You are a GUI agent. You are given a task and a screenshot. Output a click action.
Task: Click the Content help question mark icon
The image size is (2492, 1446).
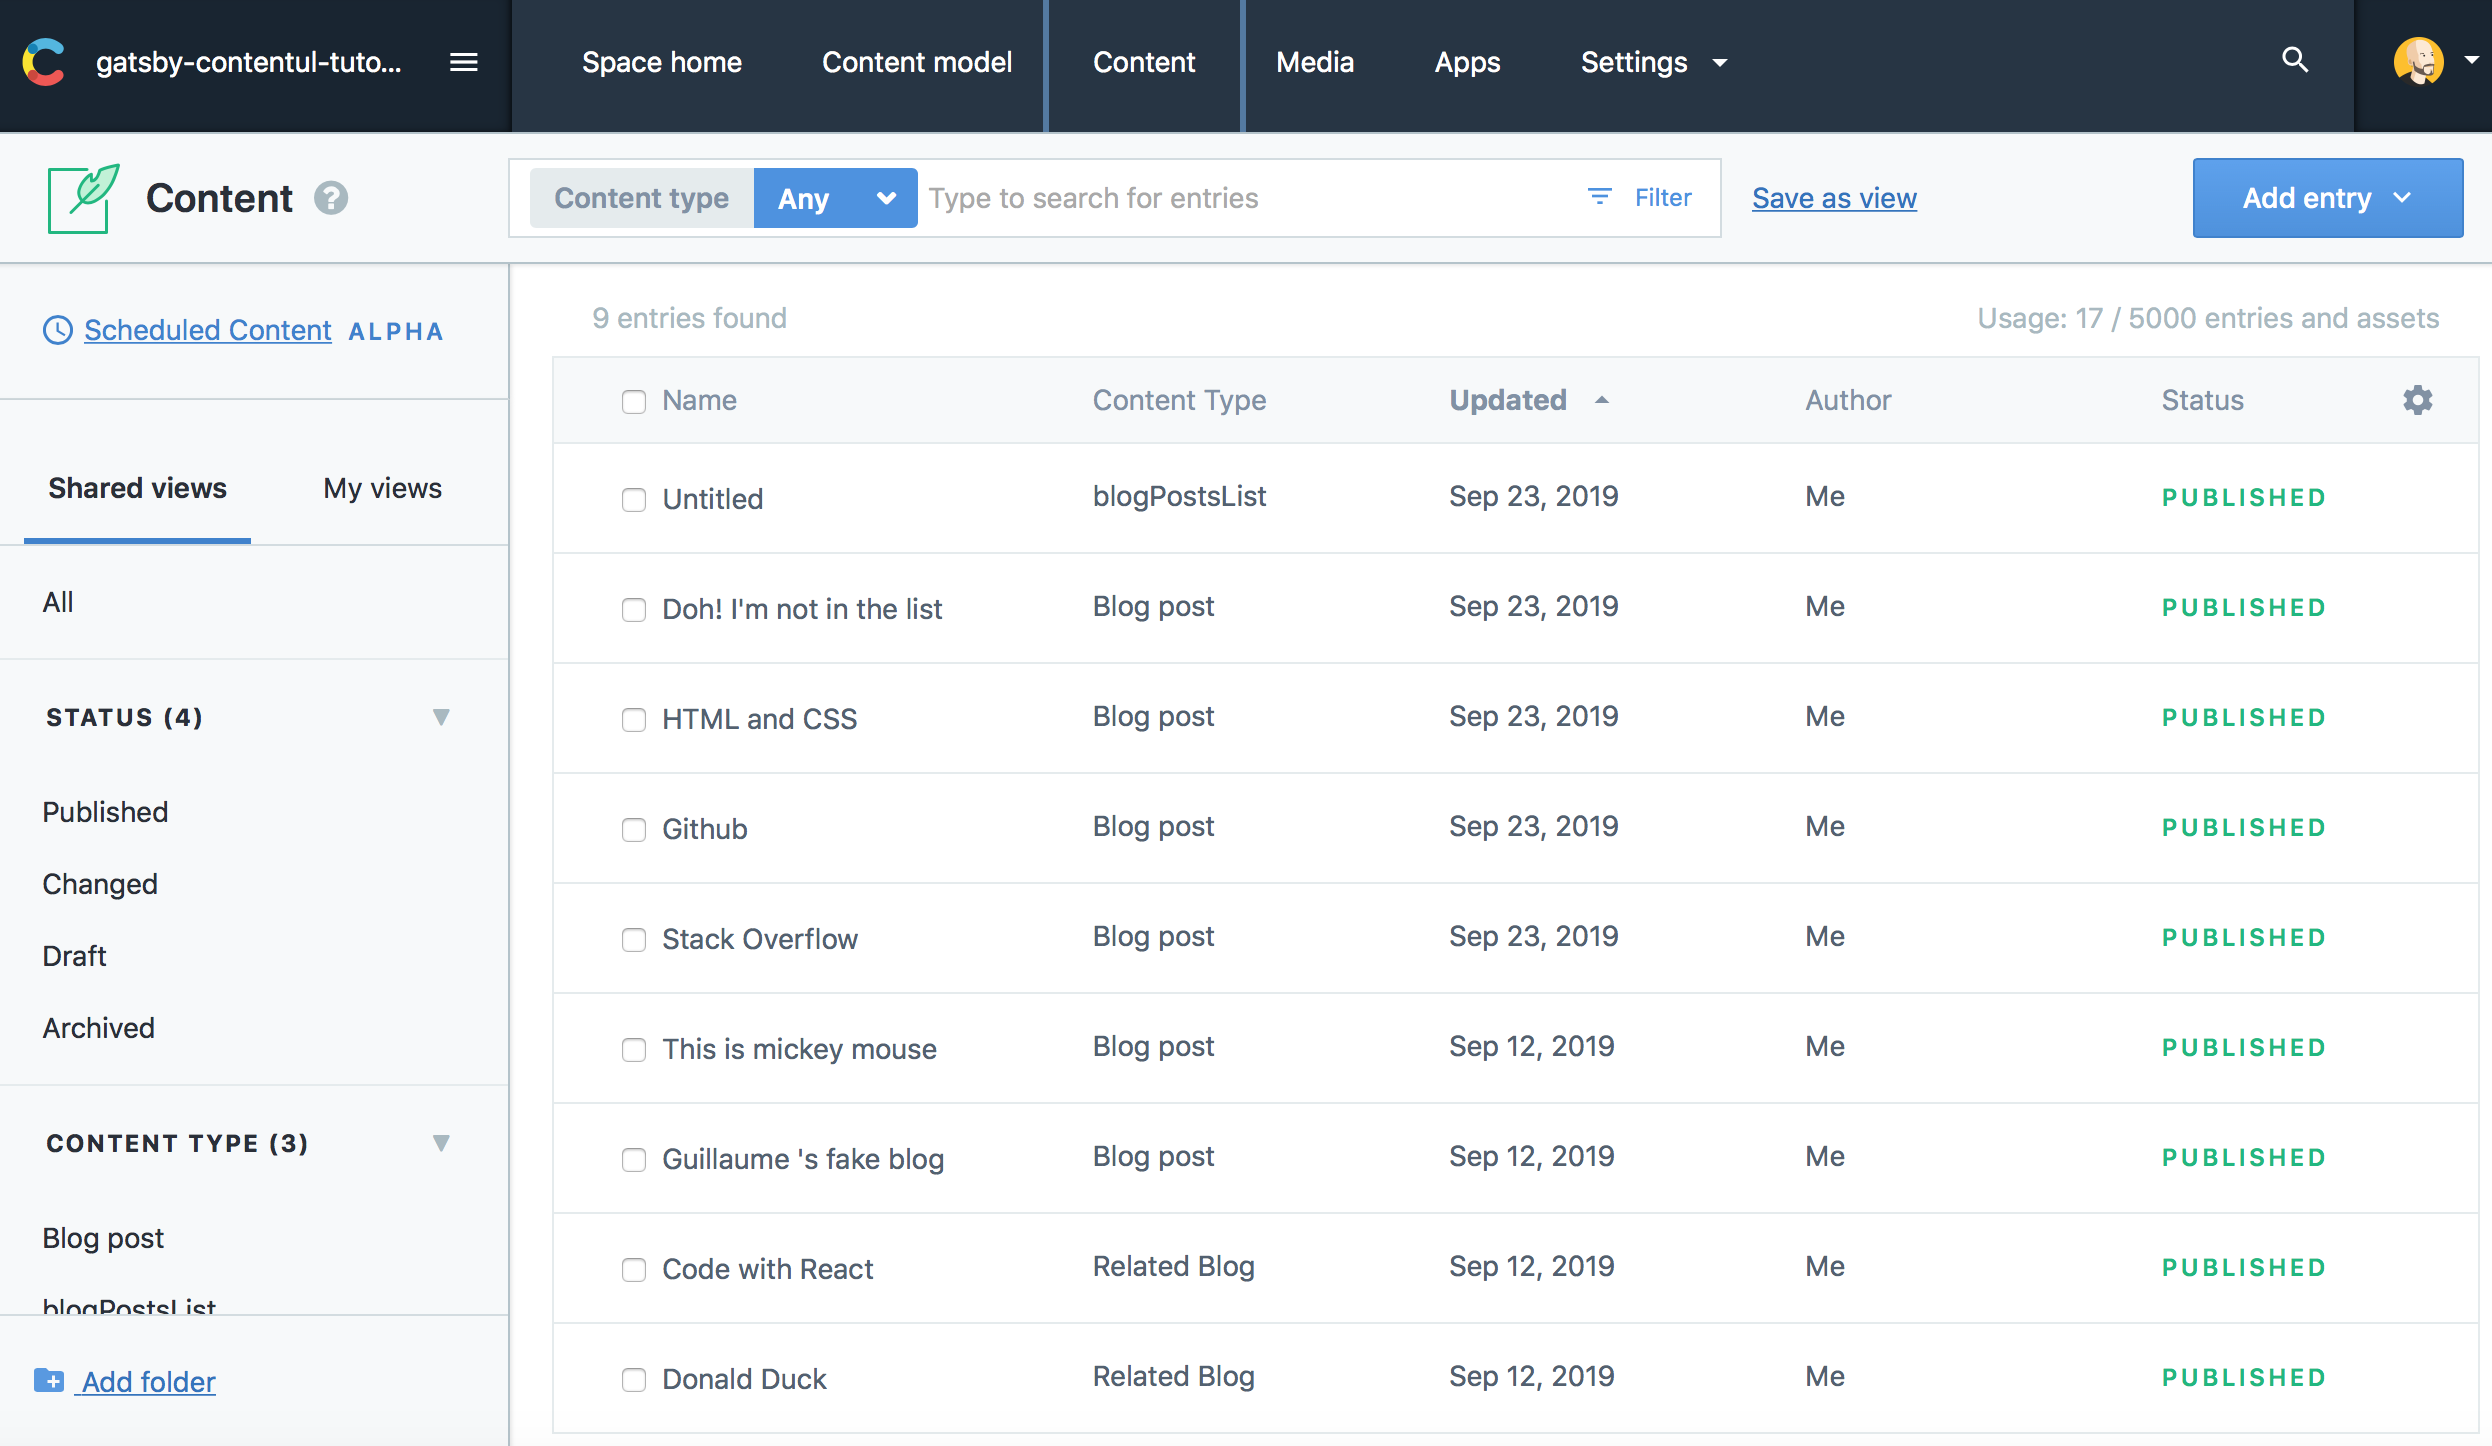331,198
